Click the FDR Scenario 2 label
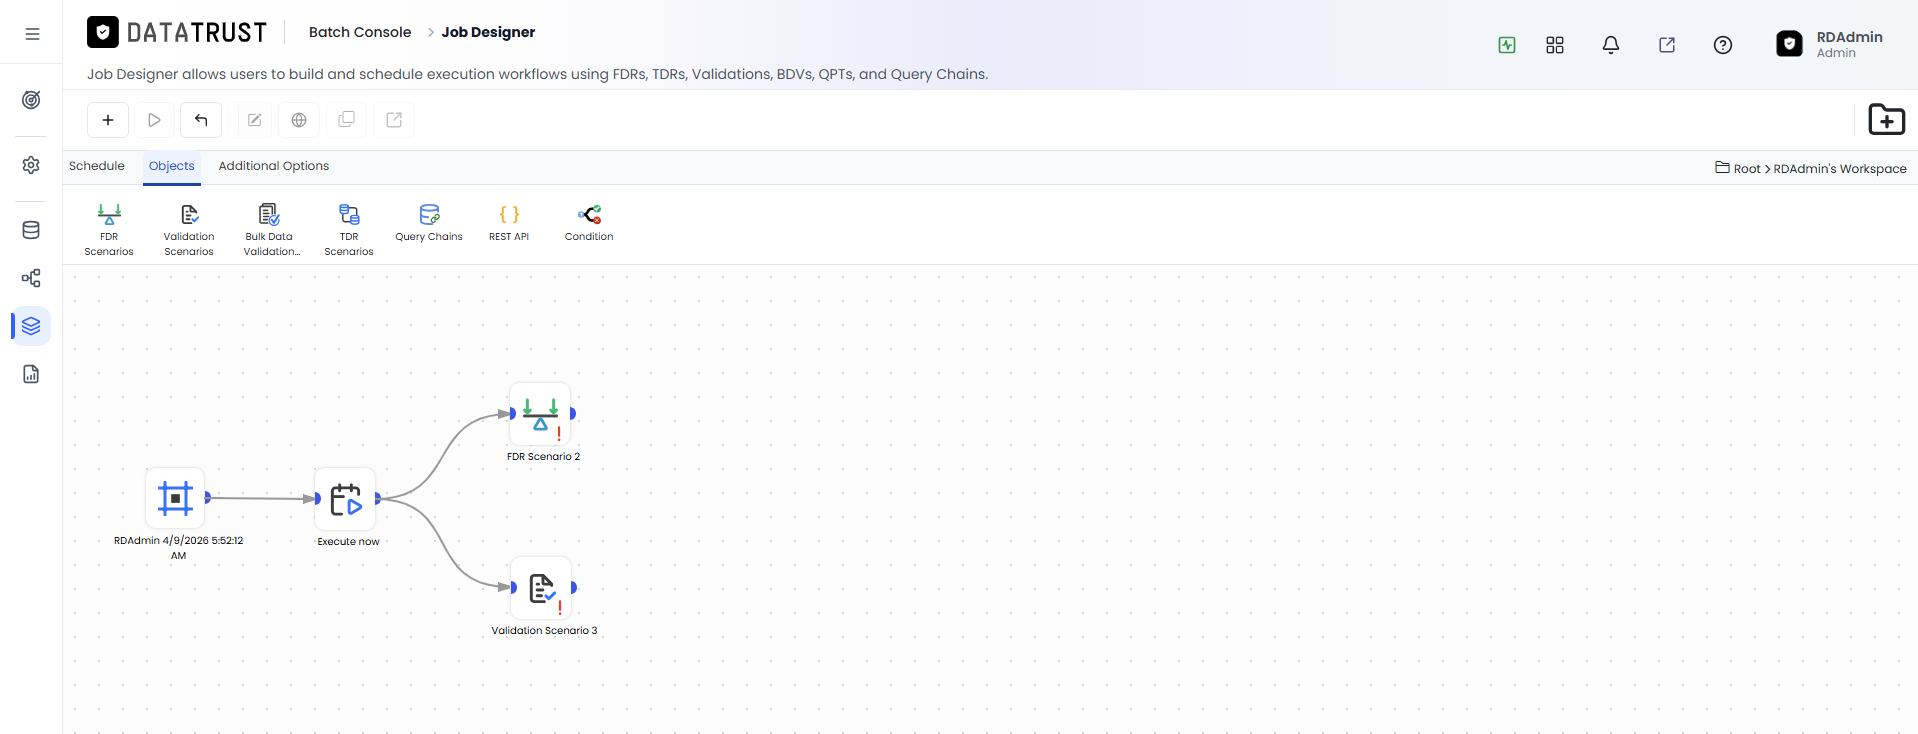This screenshot has height=734, width=1918. tap(543, 457)
